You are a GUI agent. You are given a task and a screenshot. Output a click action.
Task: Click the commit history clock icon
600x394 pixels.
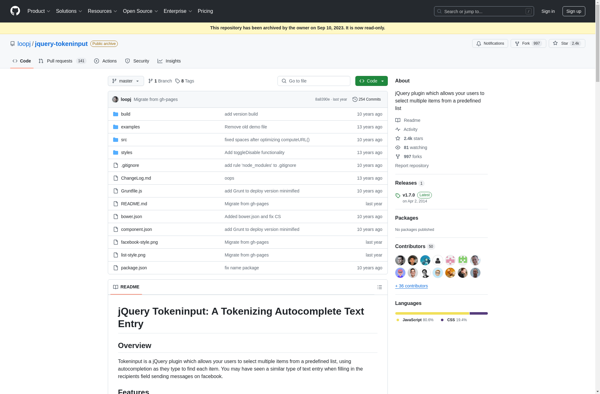click(355, 99)
